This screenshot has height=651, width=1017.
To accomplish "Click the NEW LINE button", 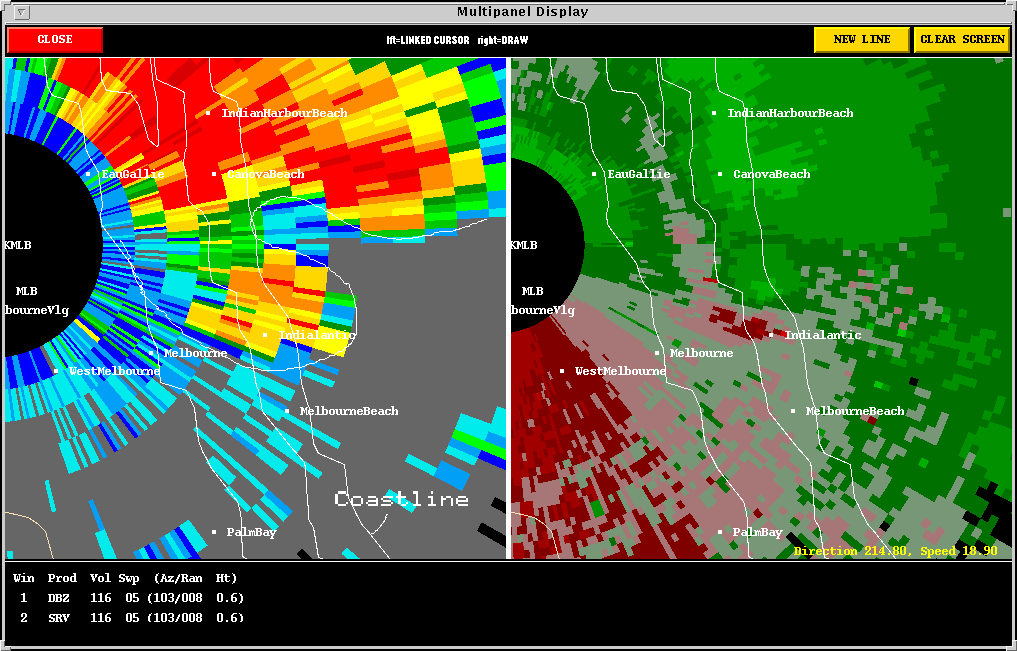I will [x=862, y=40].
